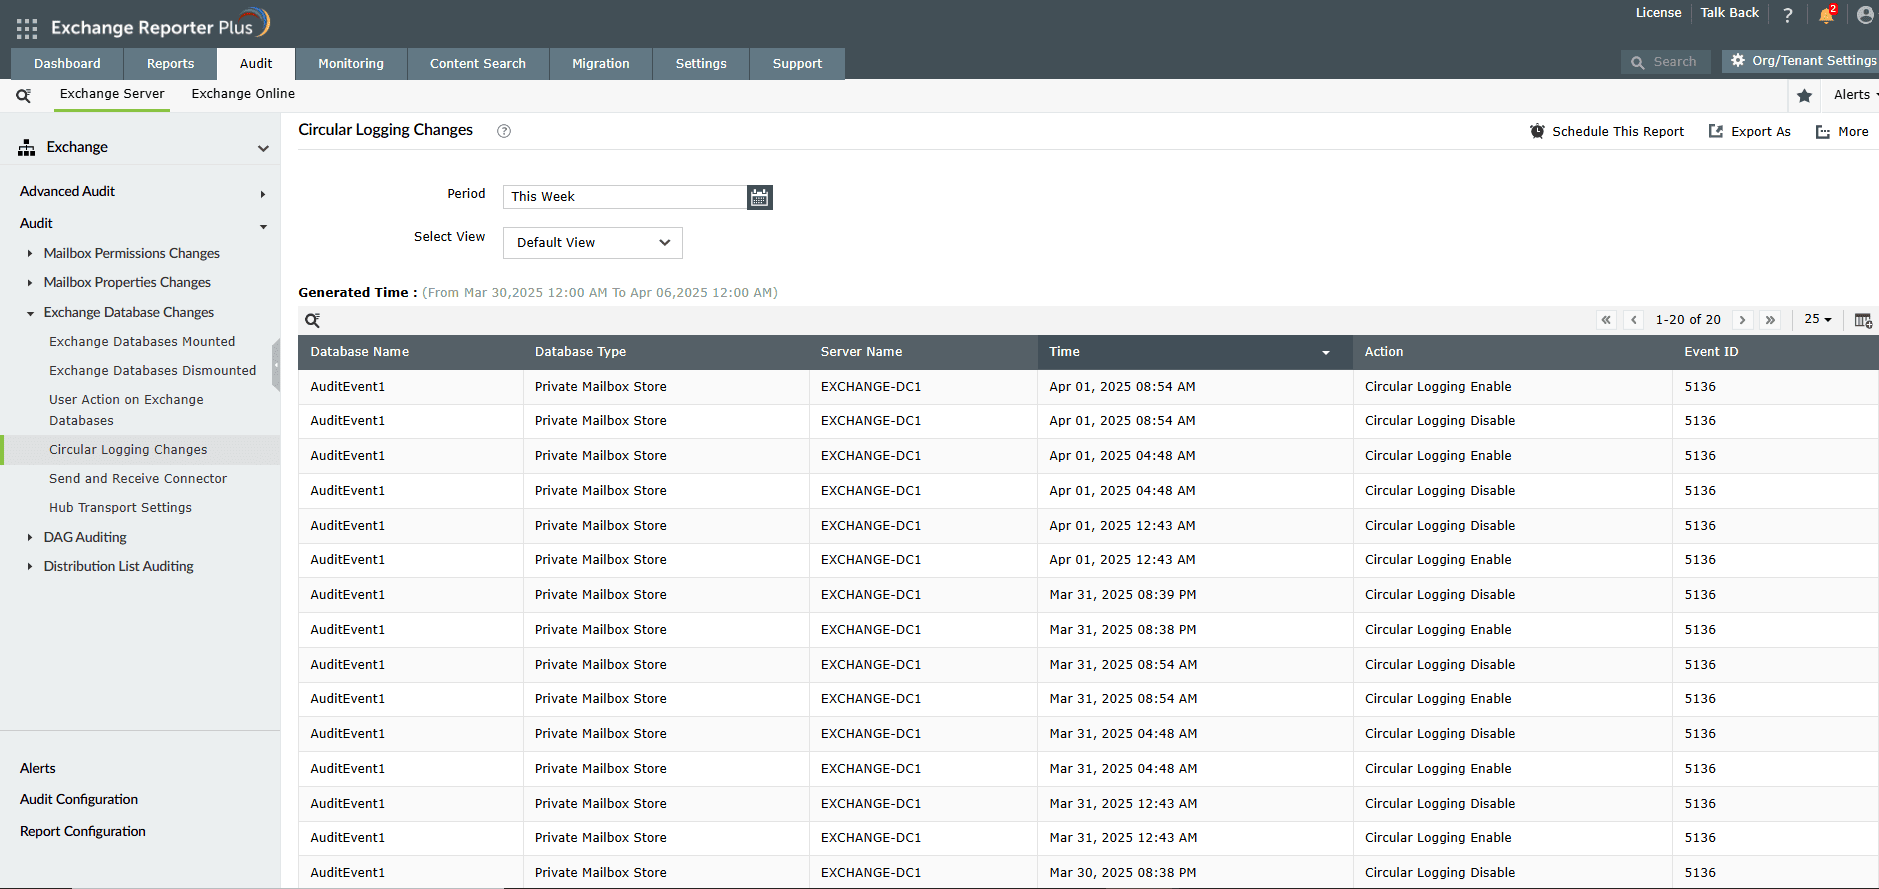Viewport: 1879px width, 889px height.
Task: Switch to the Monitoring tab
Action: 351,63
